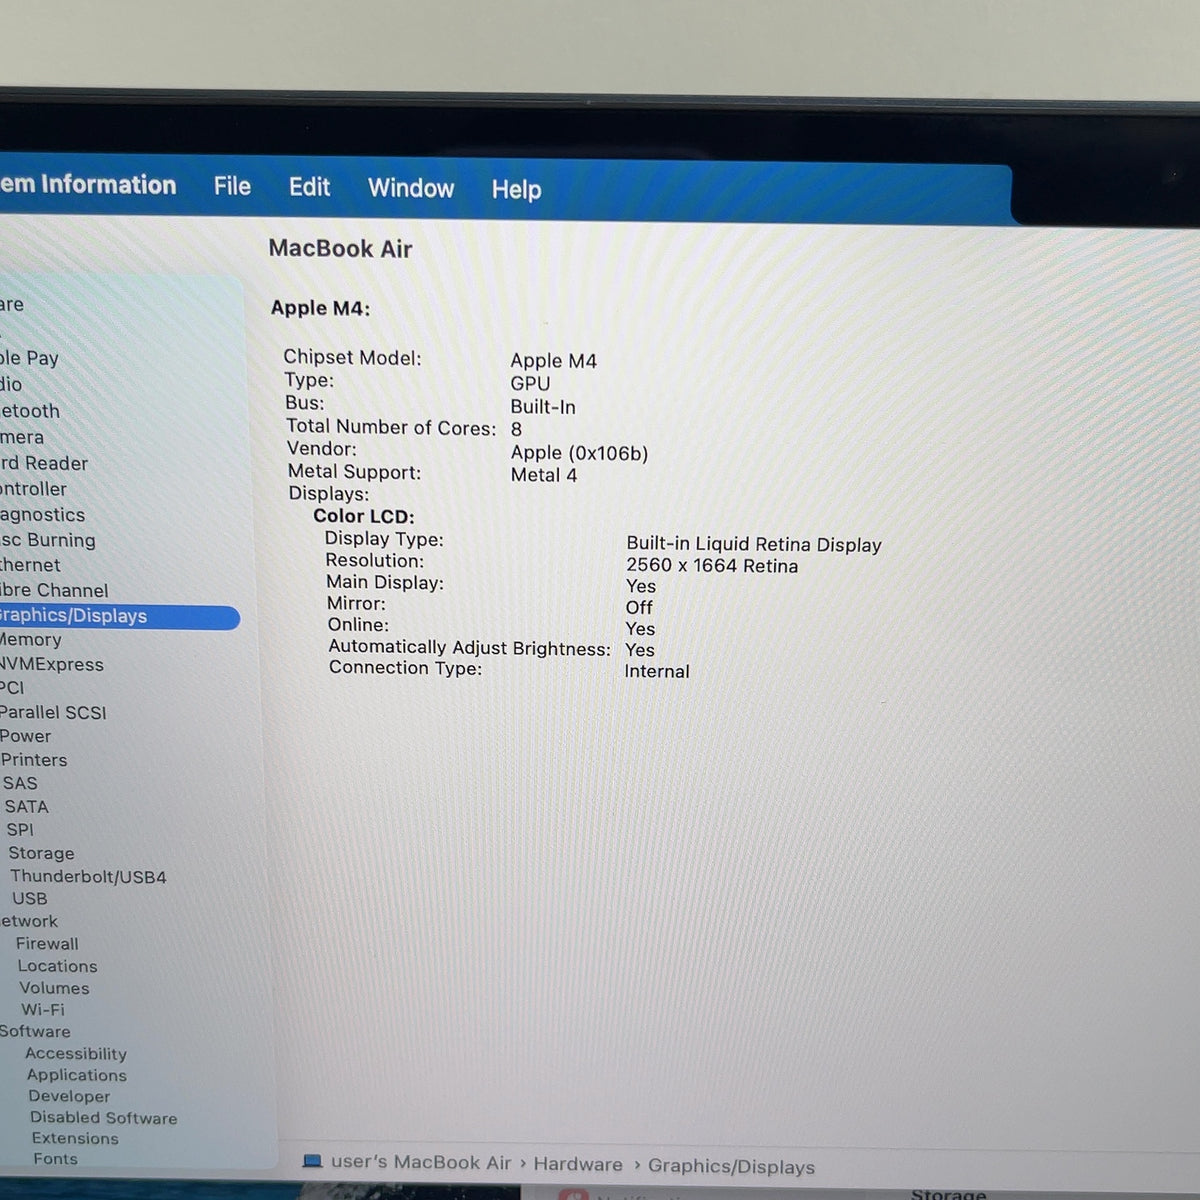Open the Window menu
Image resolution: width=1200 pixels, height=1200 pixels.
pyautogui.click(x=411, y=188)
